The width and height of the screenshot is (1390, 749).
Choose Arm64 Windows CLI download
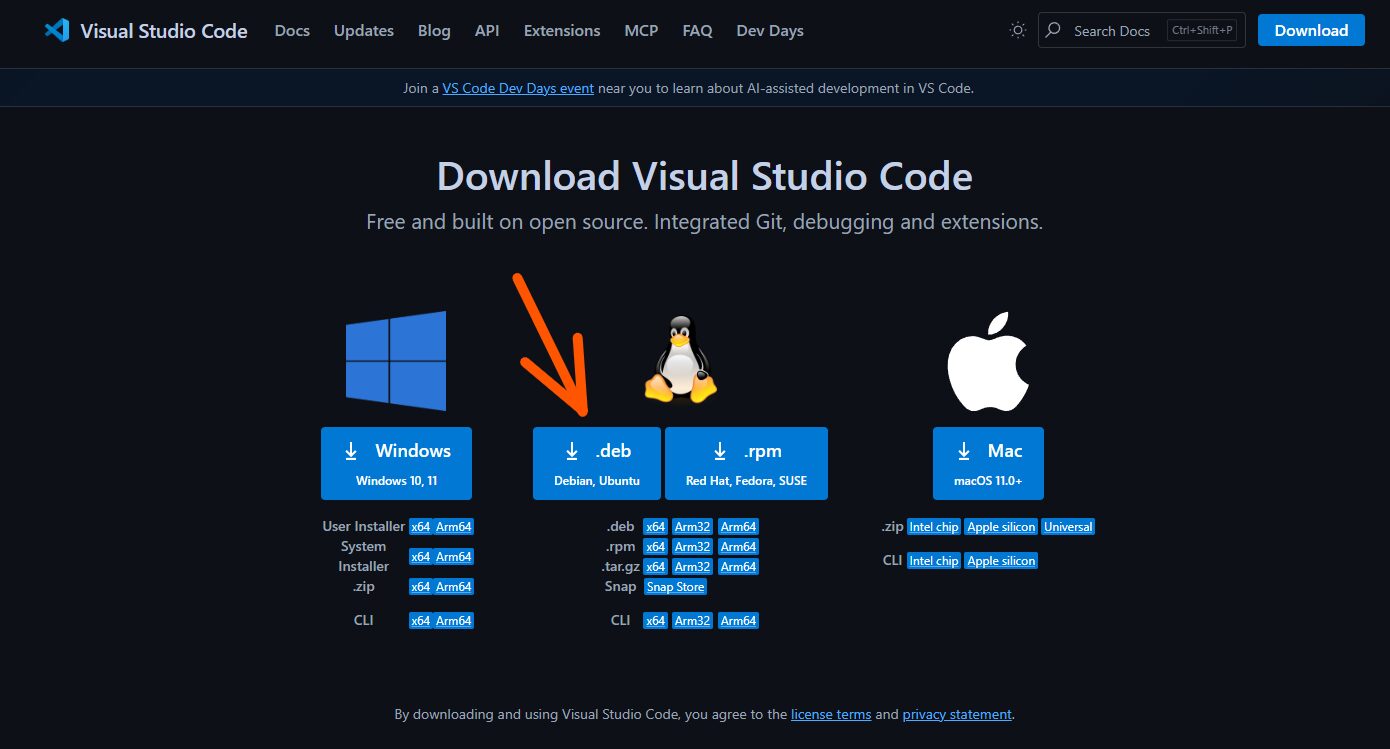453,621
